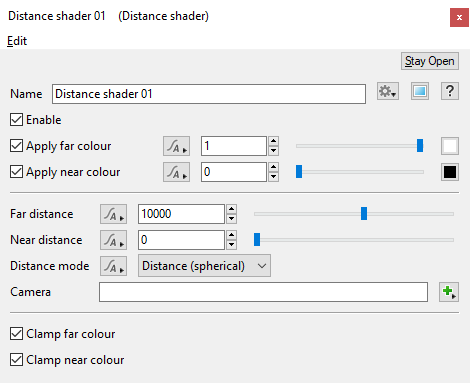This screenshot has height=383, width=470.
Task: Uncheck Apply far colour
Action: 16,146
